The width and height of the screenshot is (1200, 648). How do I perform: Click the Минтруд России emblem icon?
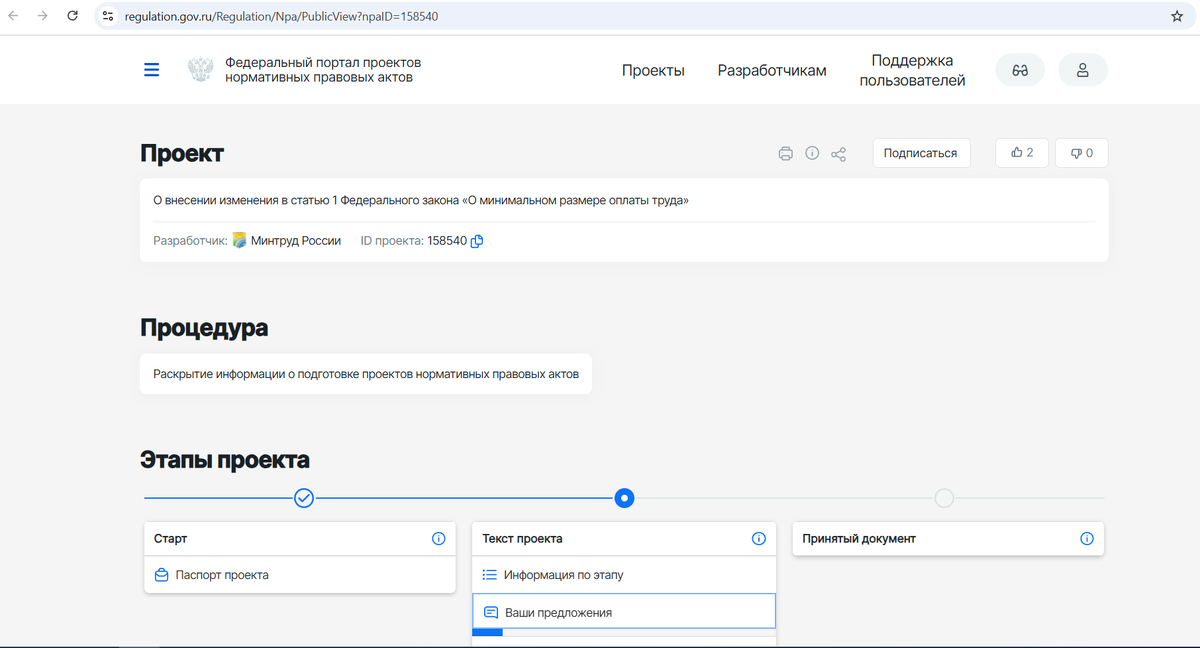pyautogui.click(x=239, y=240)
